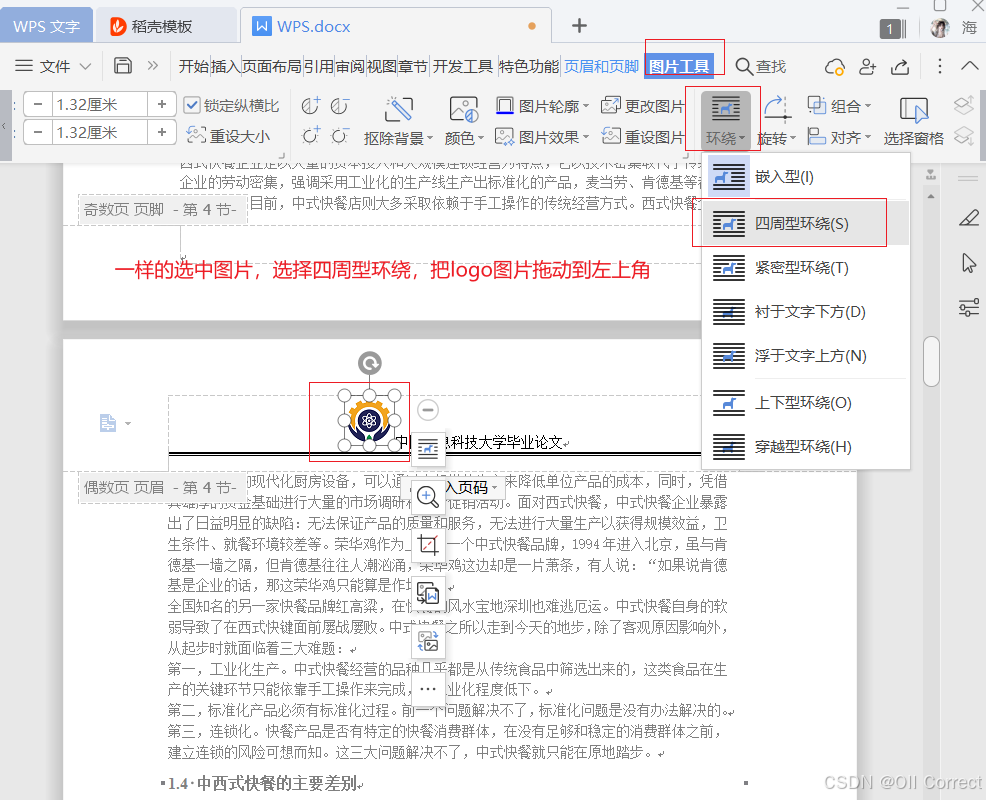This screenshot has width=986, height=800.
Task: Click the 查找 search button
Action: (x=761, y=66)
